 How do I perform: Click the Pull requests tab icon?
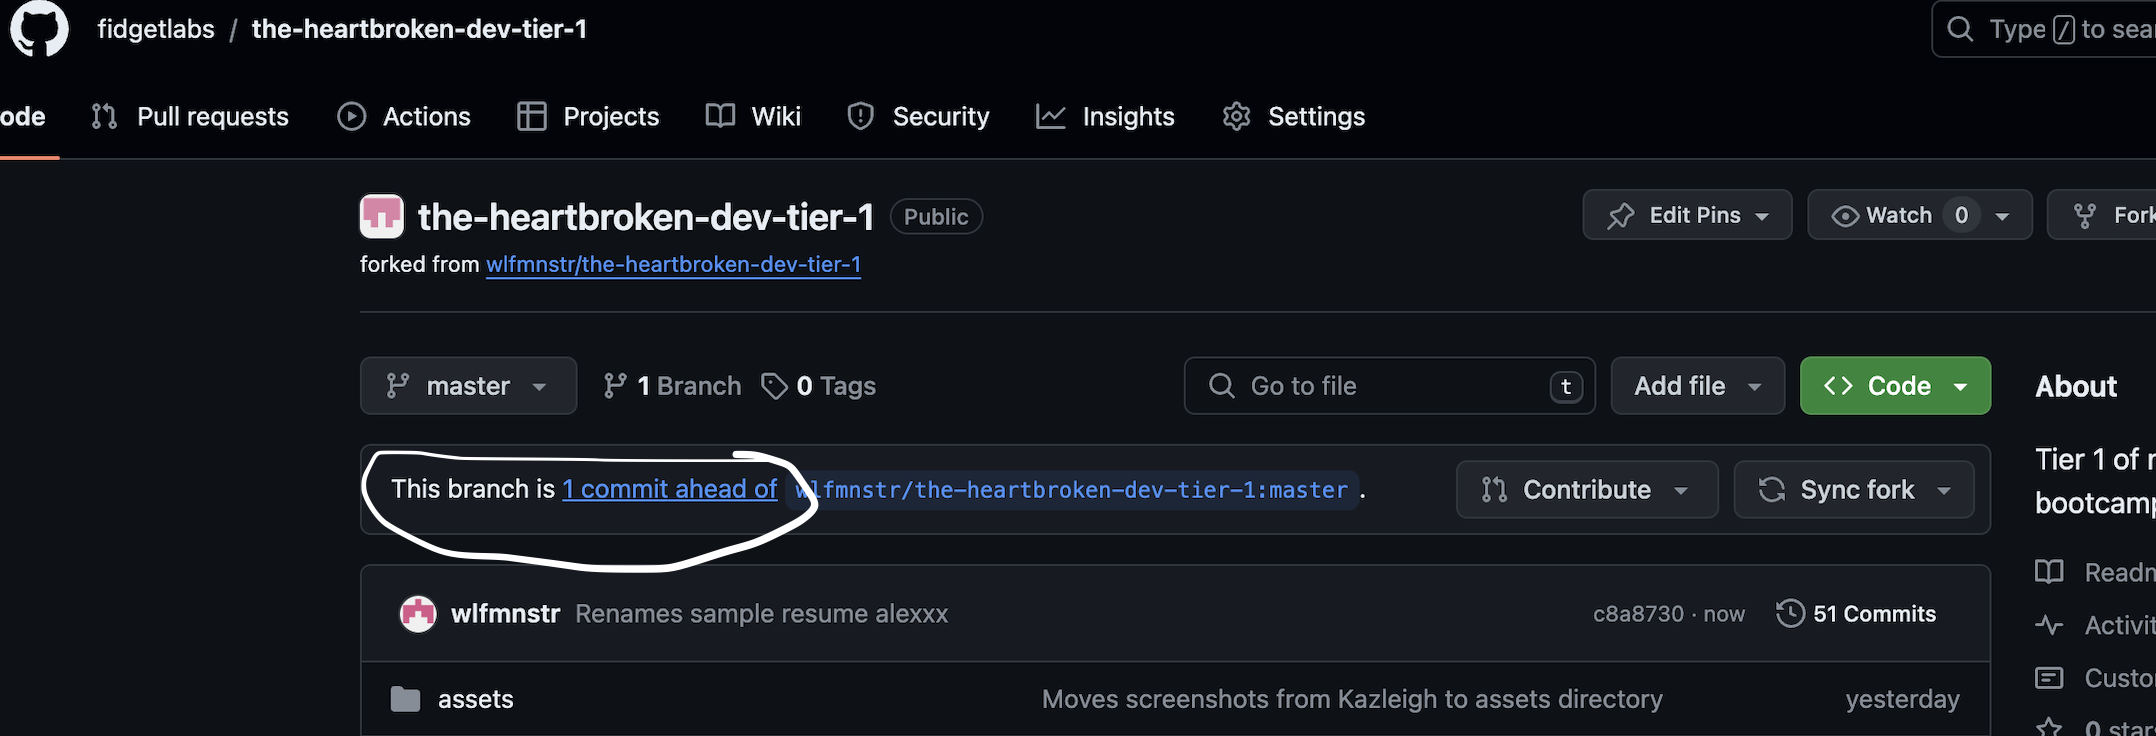point(104,116)
